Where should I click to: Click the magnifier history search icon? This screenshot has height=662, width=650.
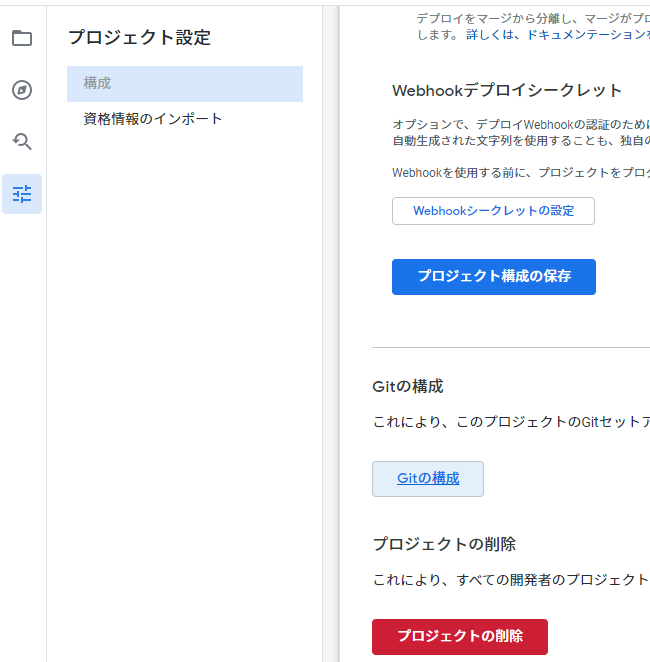coord(22,142)
